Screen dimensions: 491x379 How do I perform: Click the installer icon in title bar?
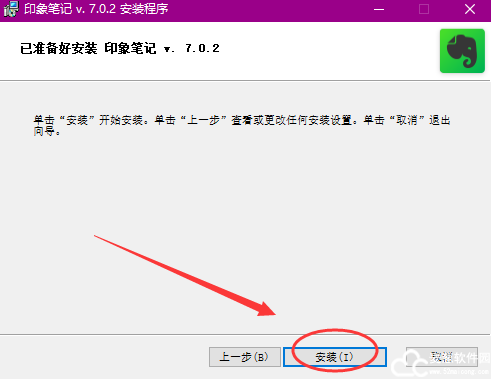(11, 9)
